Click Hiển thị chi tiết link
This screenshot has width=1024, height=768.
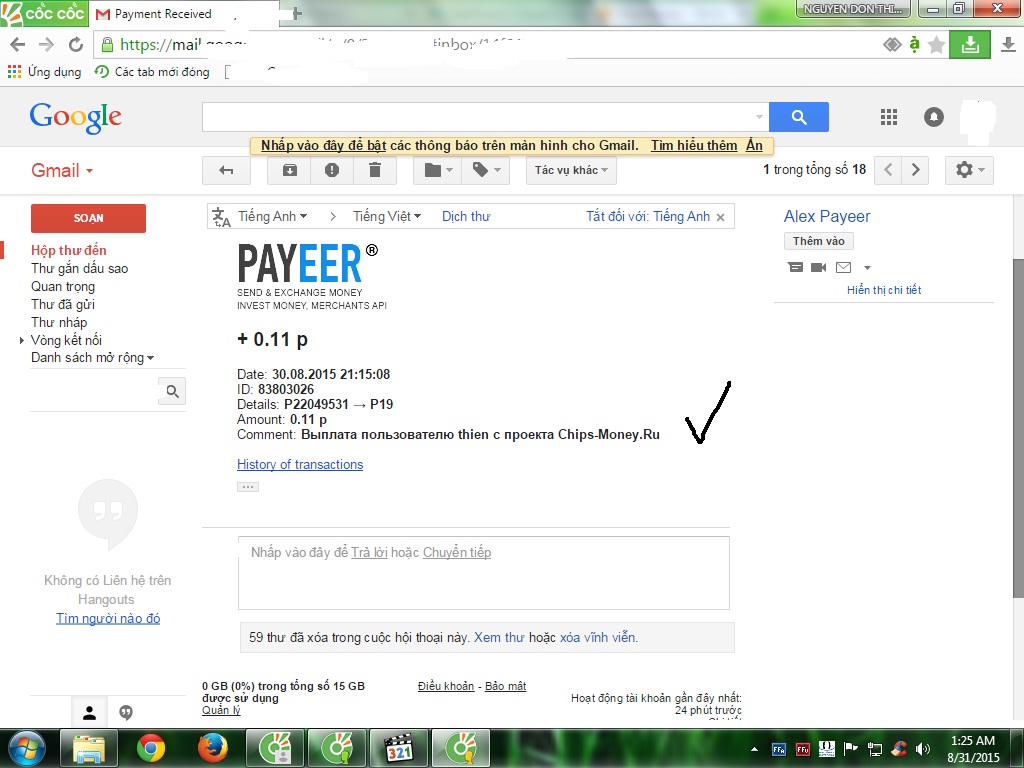pos(884,290)
